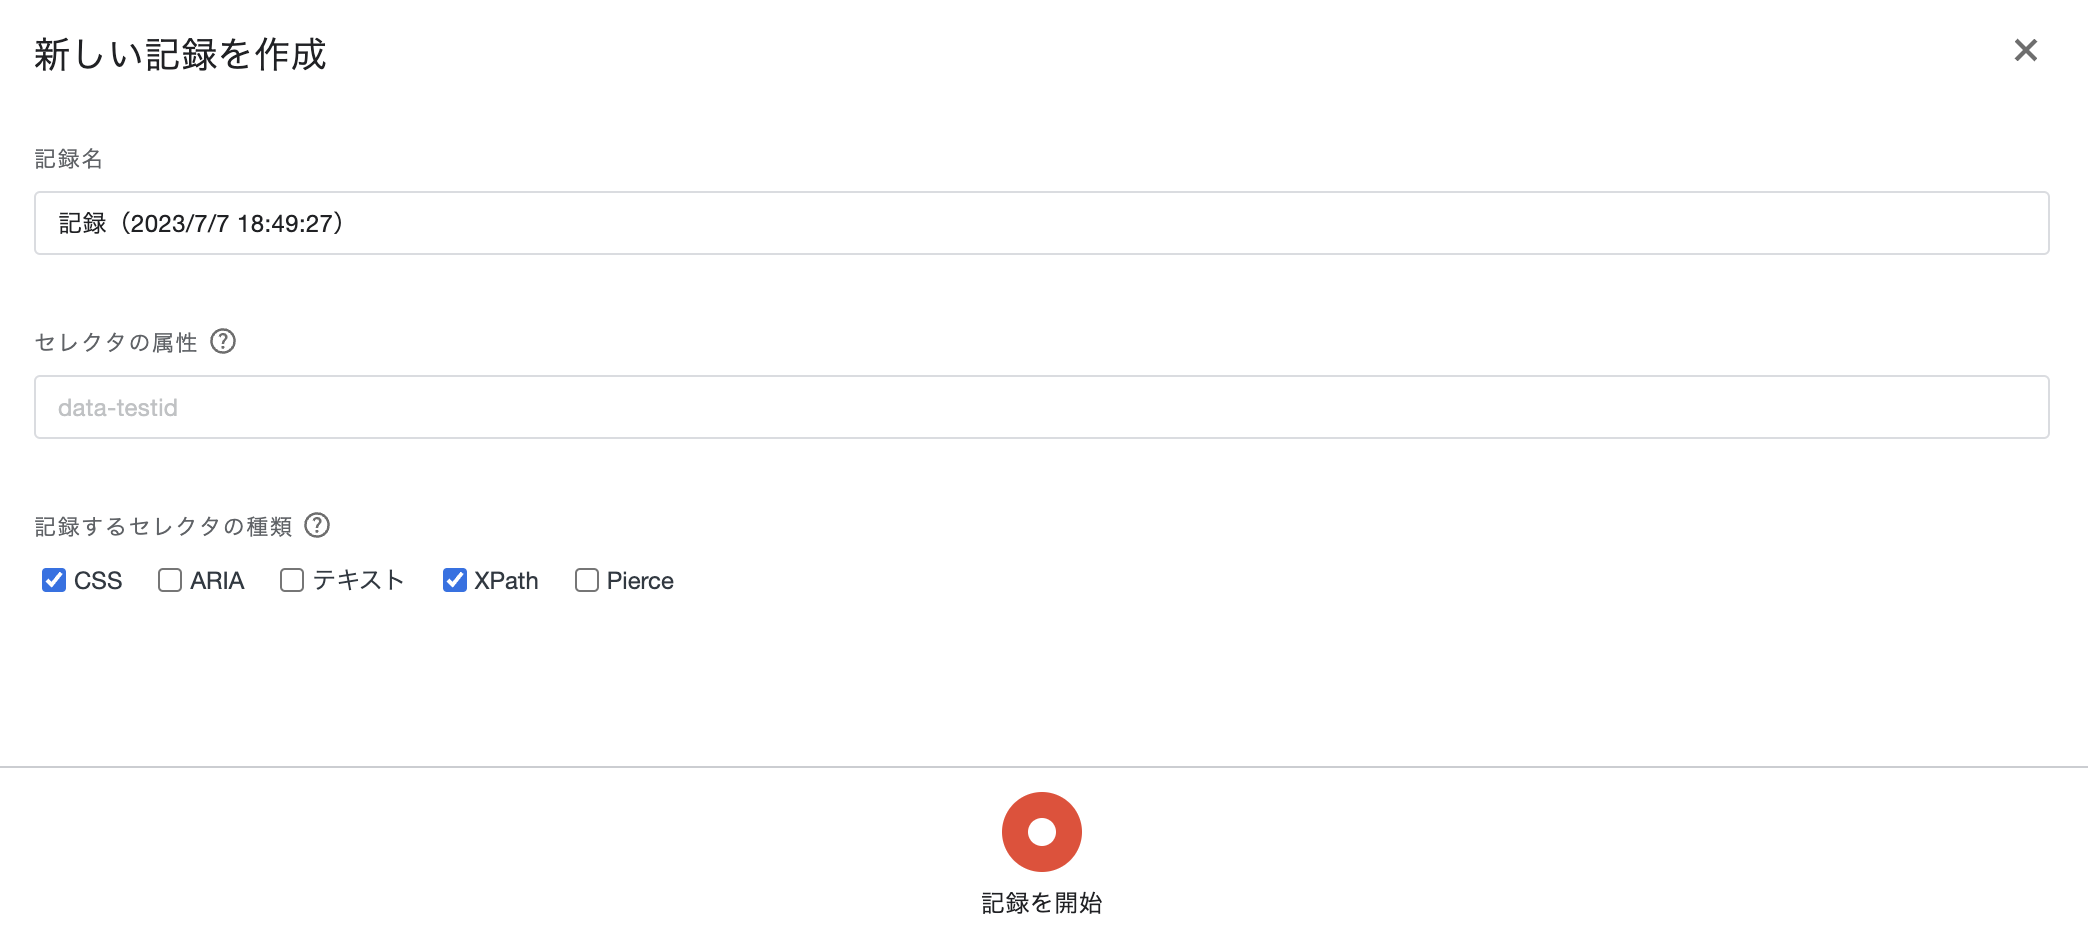This screenshot has height=936, width=2088.
Task: Click the CSS checkbox label text
Action: [98, 581]
